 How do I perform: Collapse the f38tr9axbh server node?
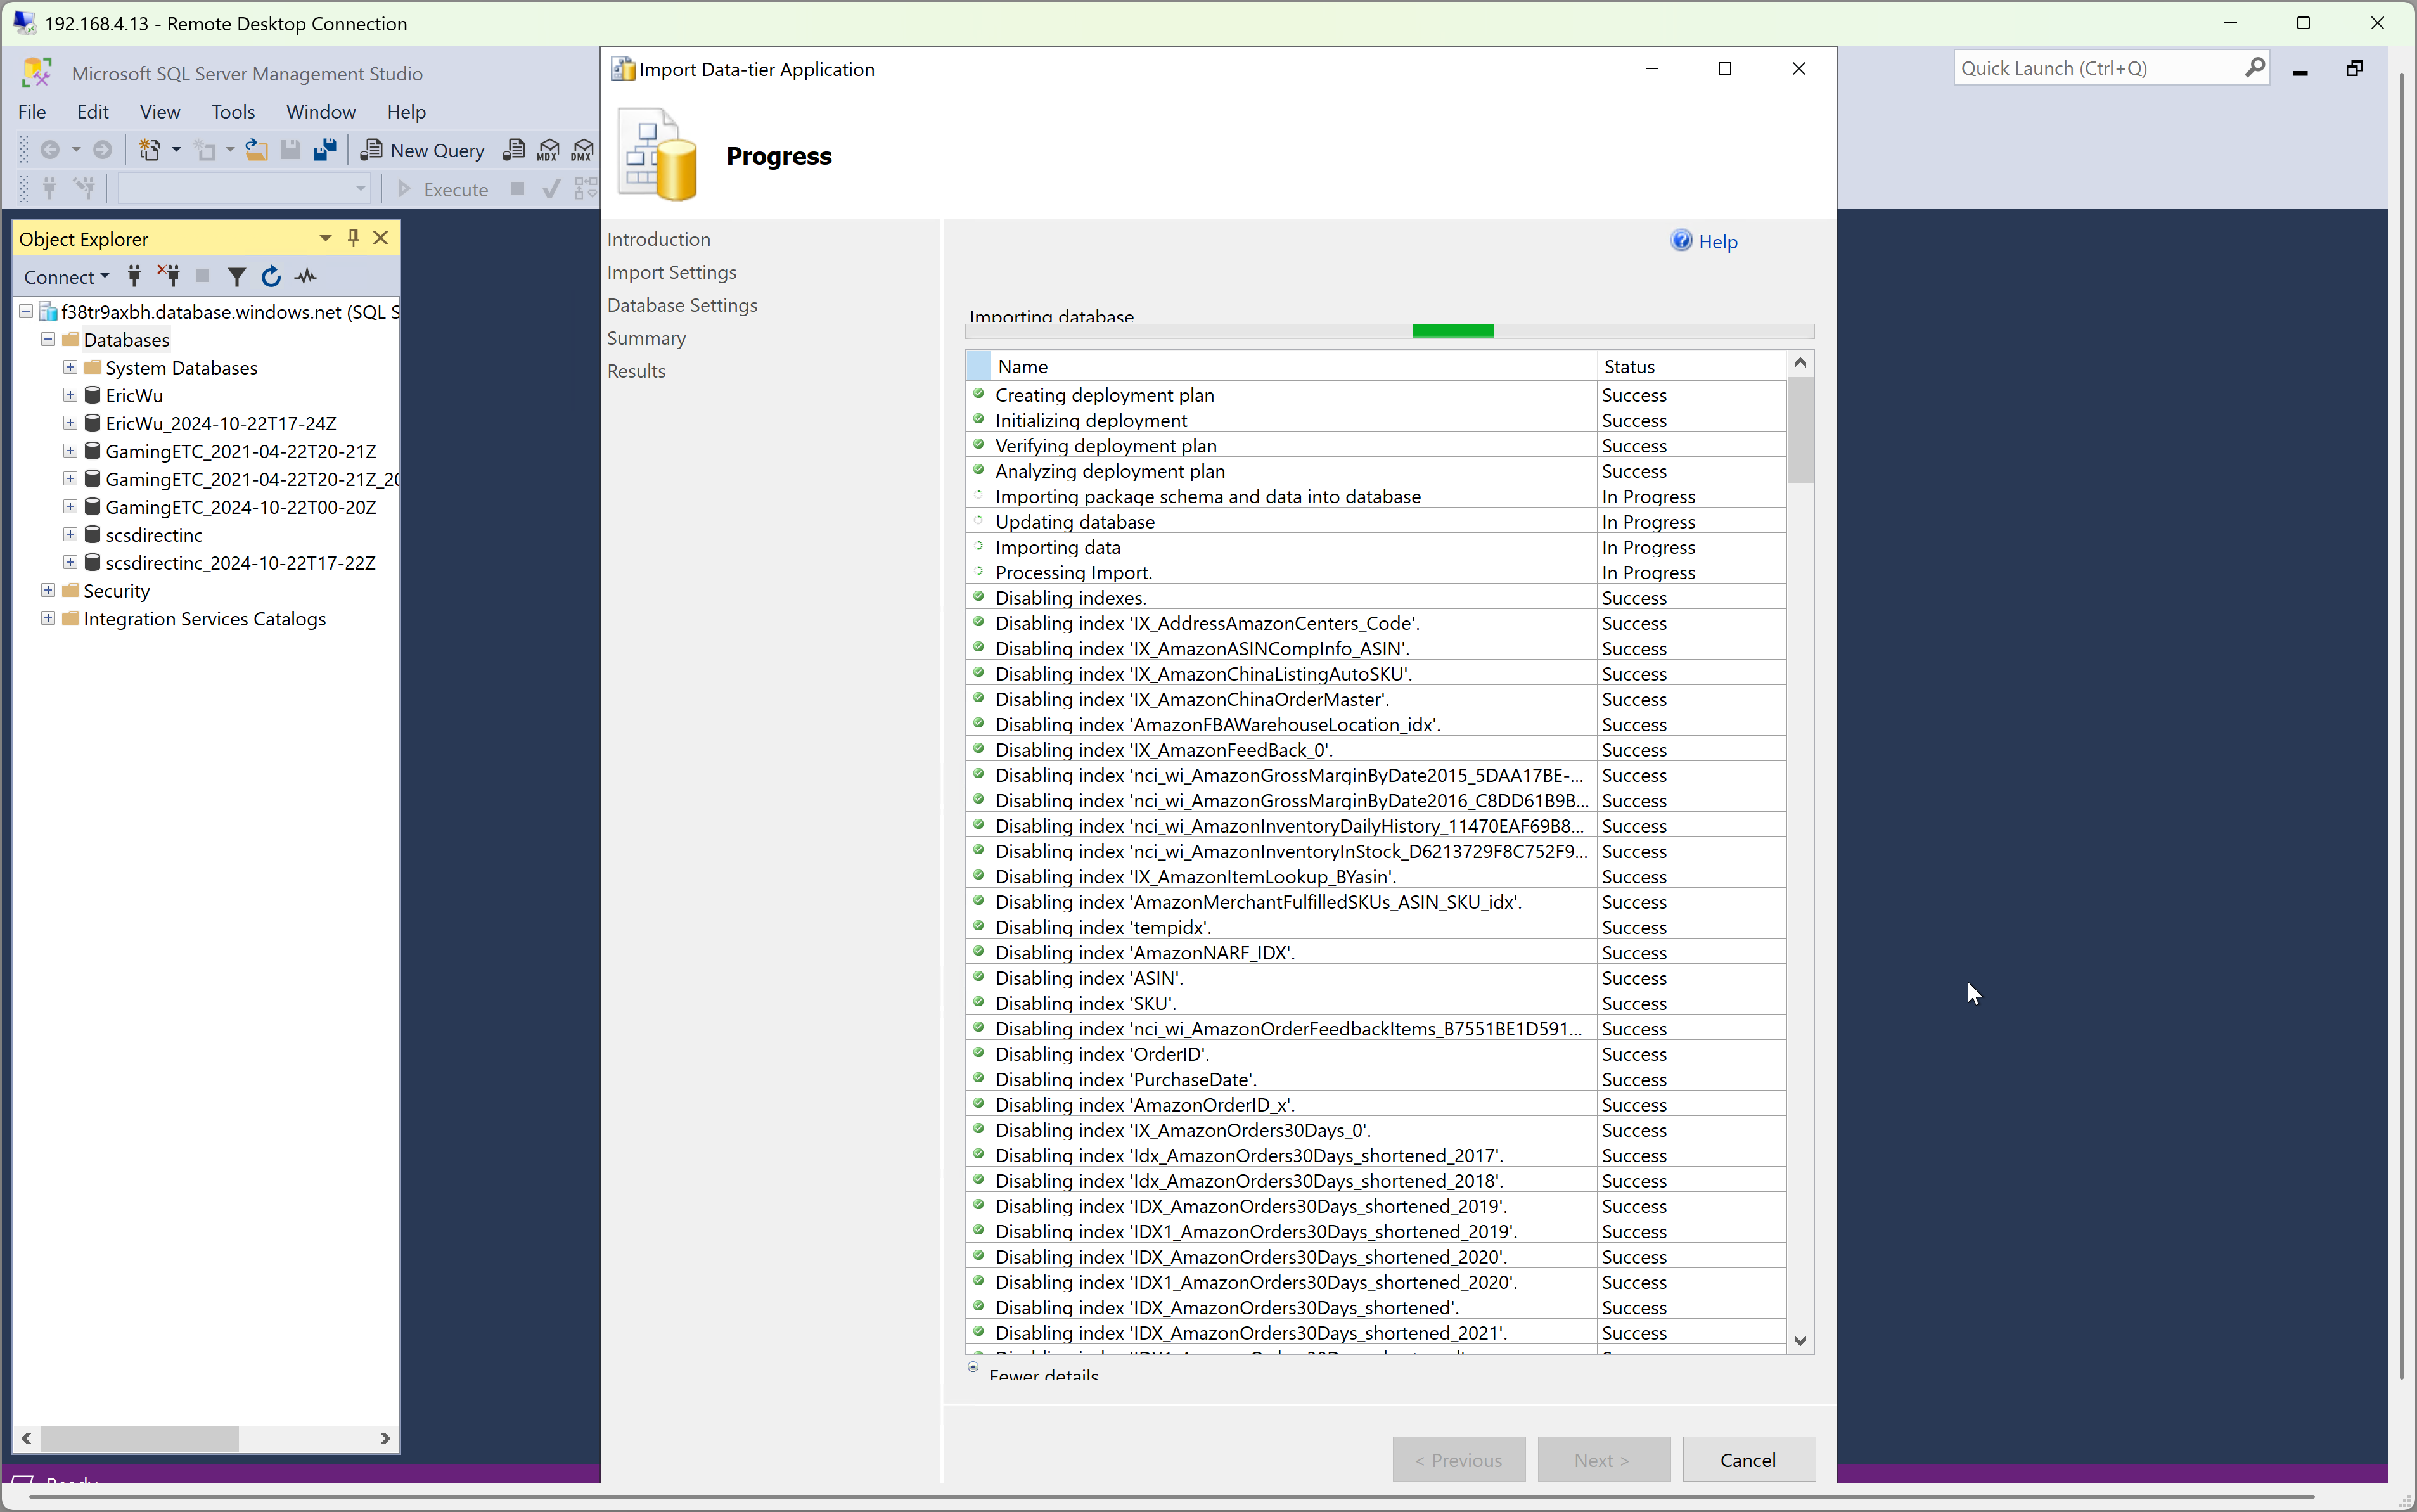click(x=26, y=312)
